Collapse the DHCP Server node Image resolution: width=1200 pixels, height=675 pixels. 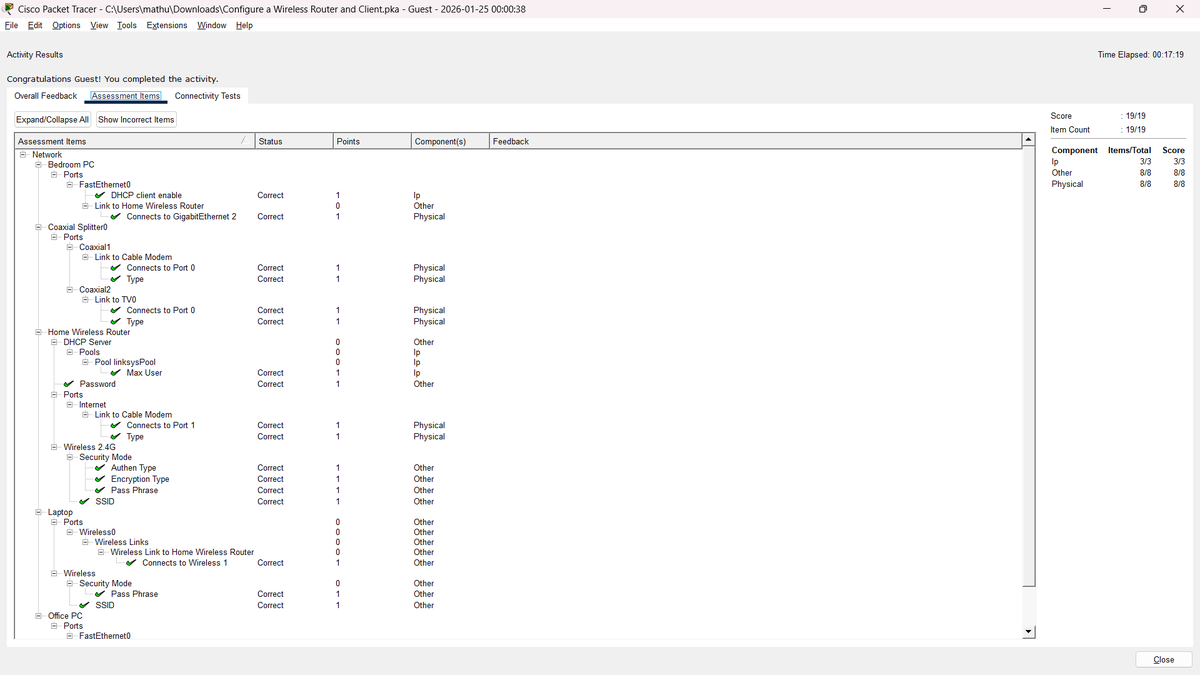click(54, 342)
